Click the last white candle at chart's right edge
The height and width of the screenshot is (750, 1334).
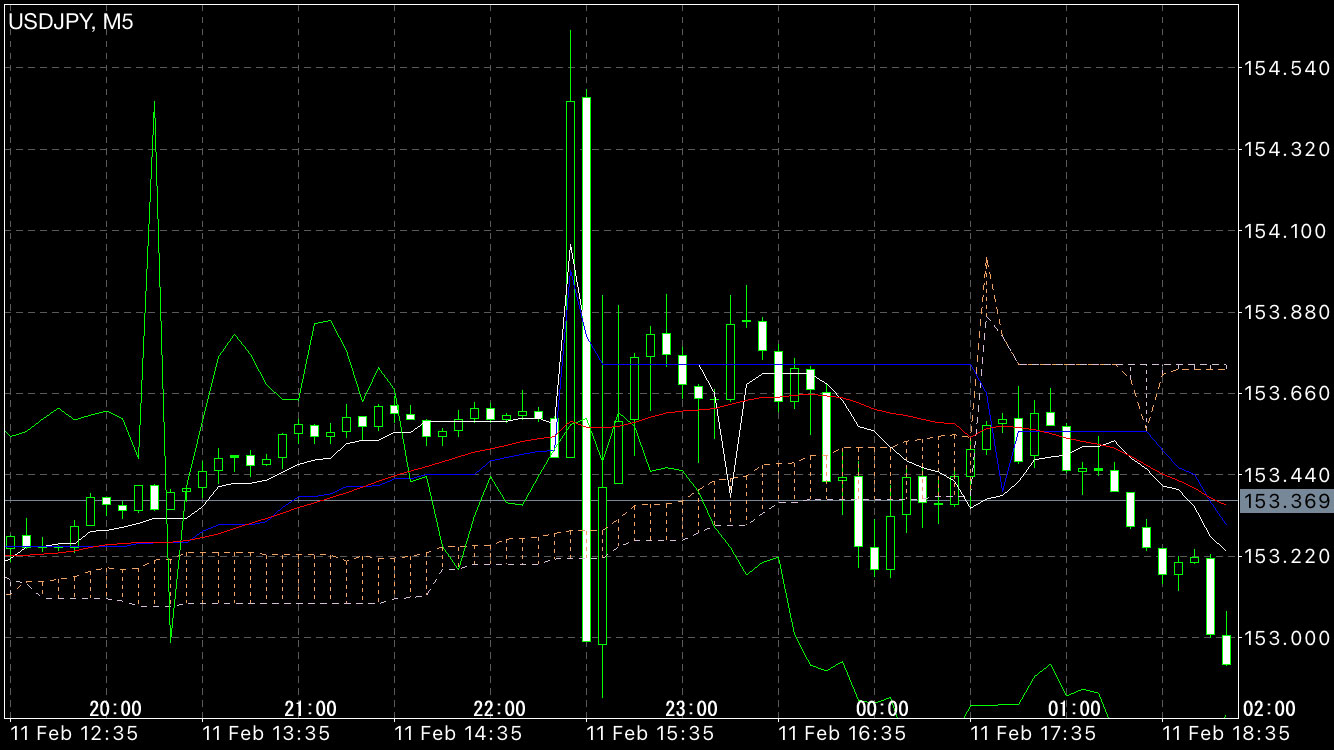pos(1226,649)
